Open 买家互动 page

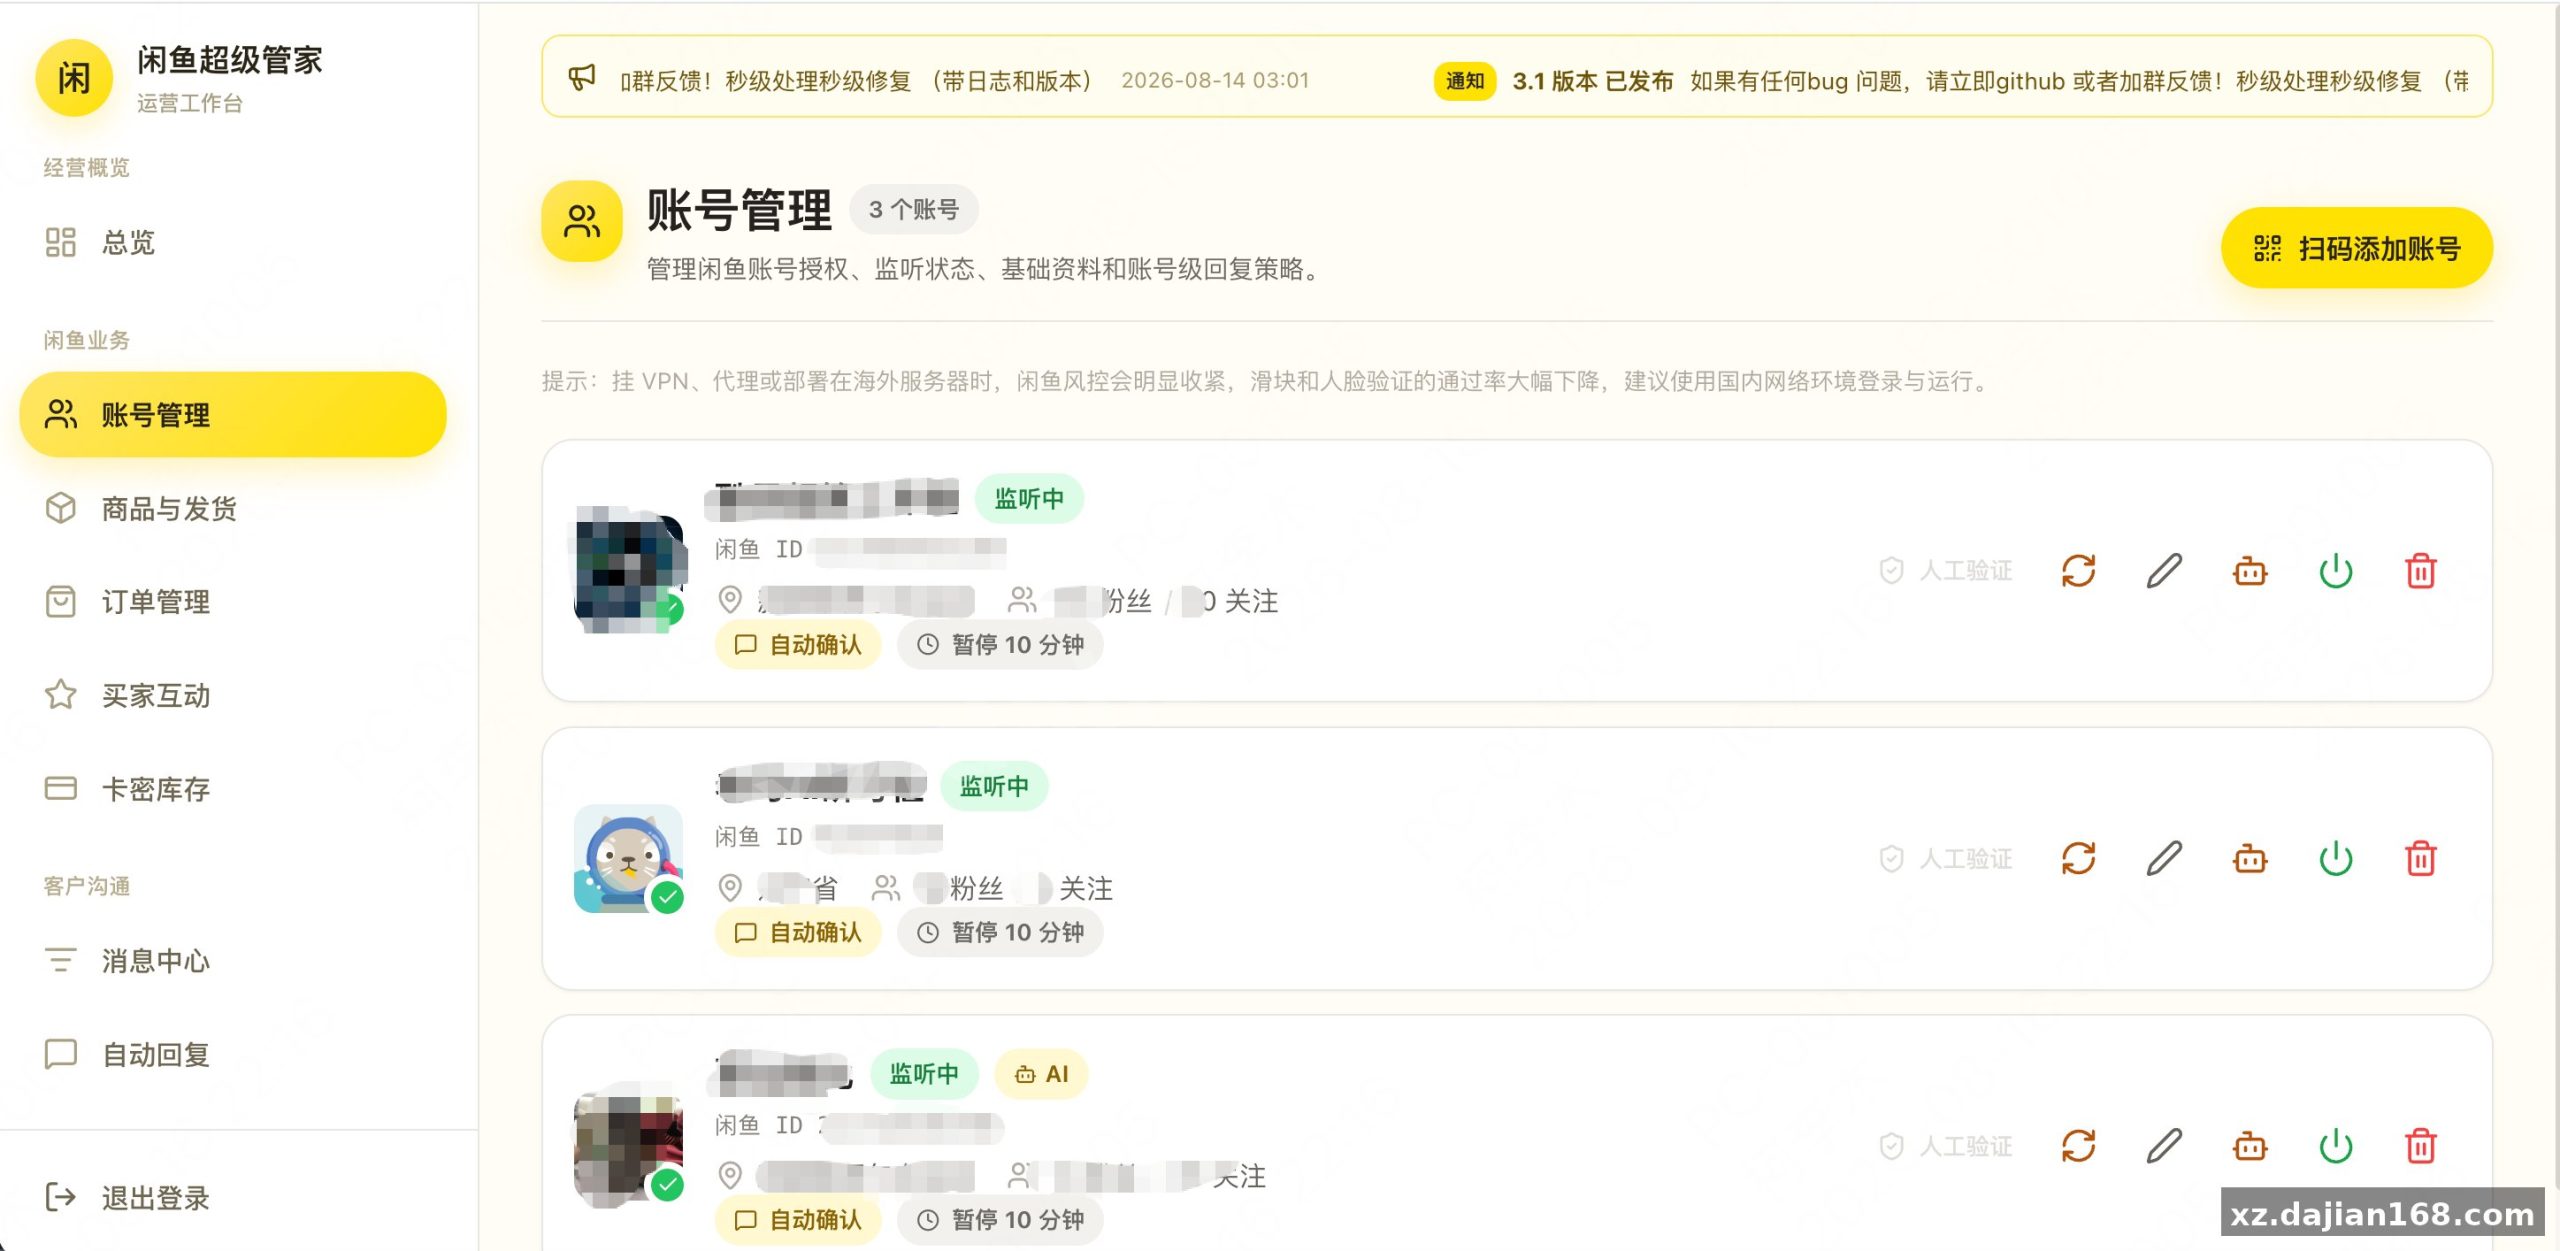point(232,695)
